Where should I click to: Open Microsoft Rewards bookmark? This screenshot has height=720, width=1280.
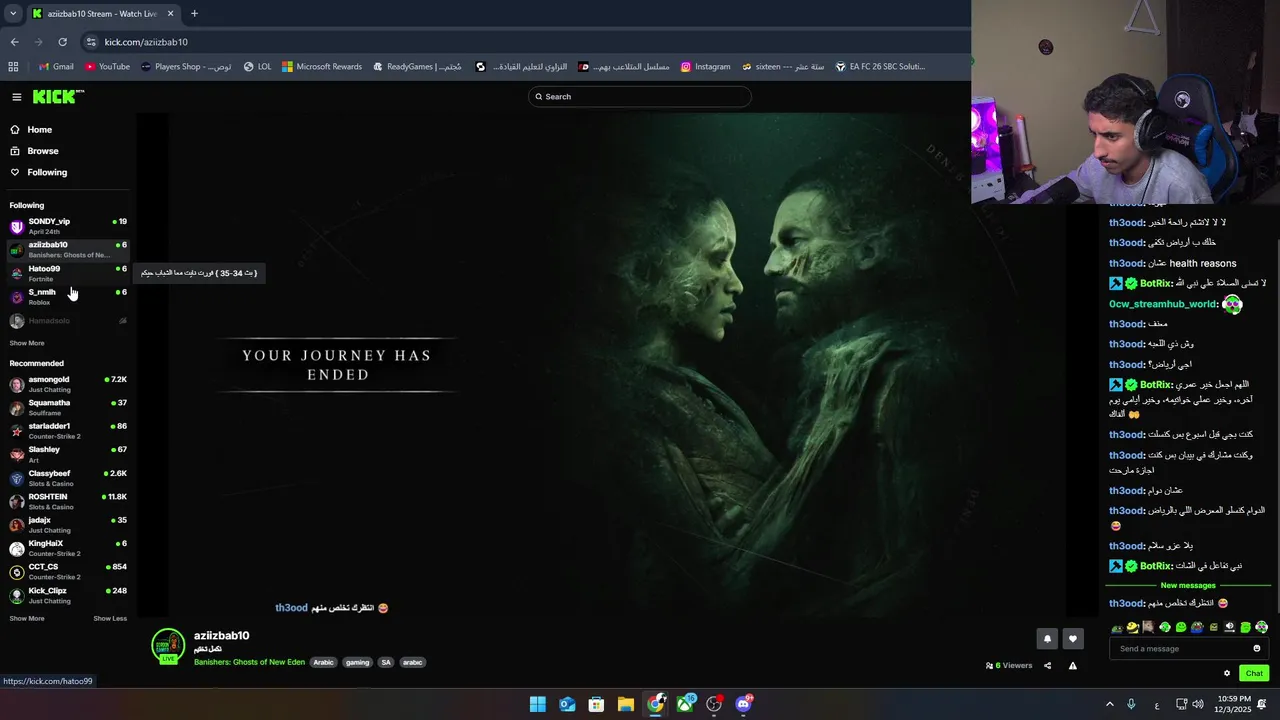click(322, 67)
